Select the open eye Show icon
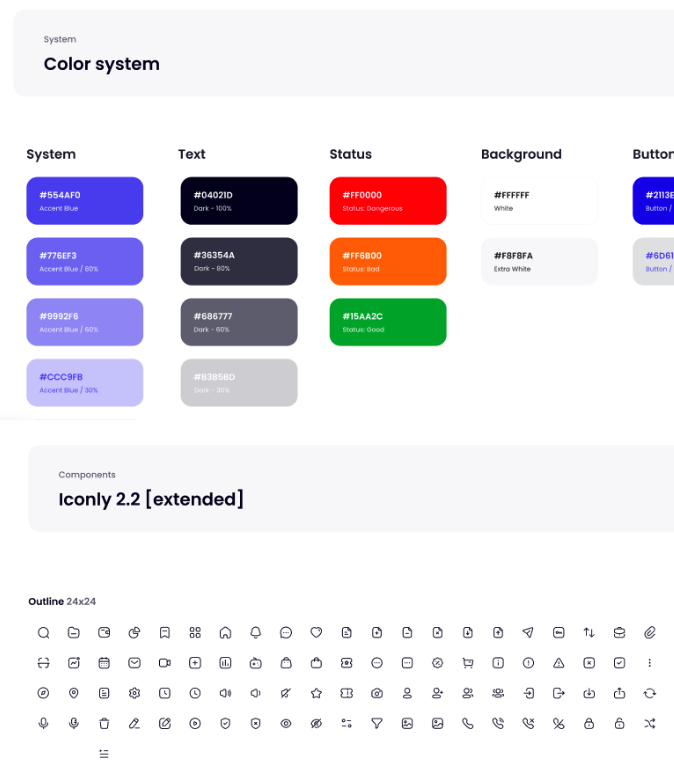 point(286,723)
